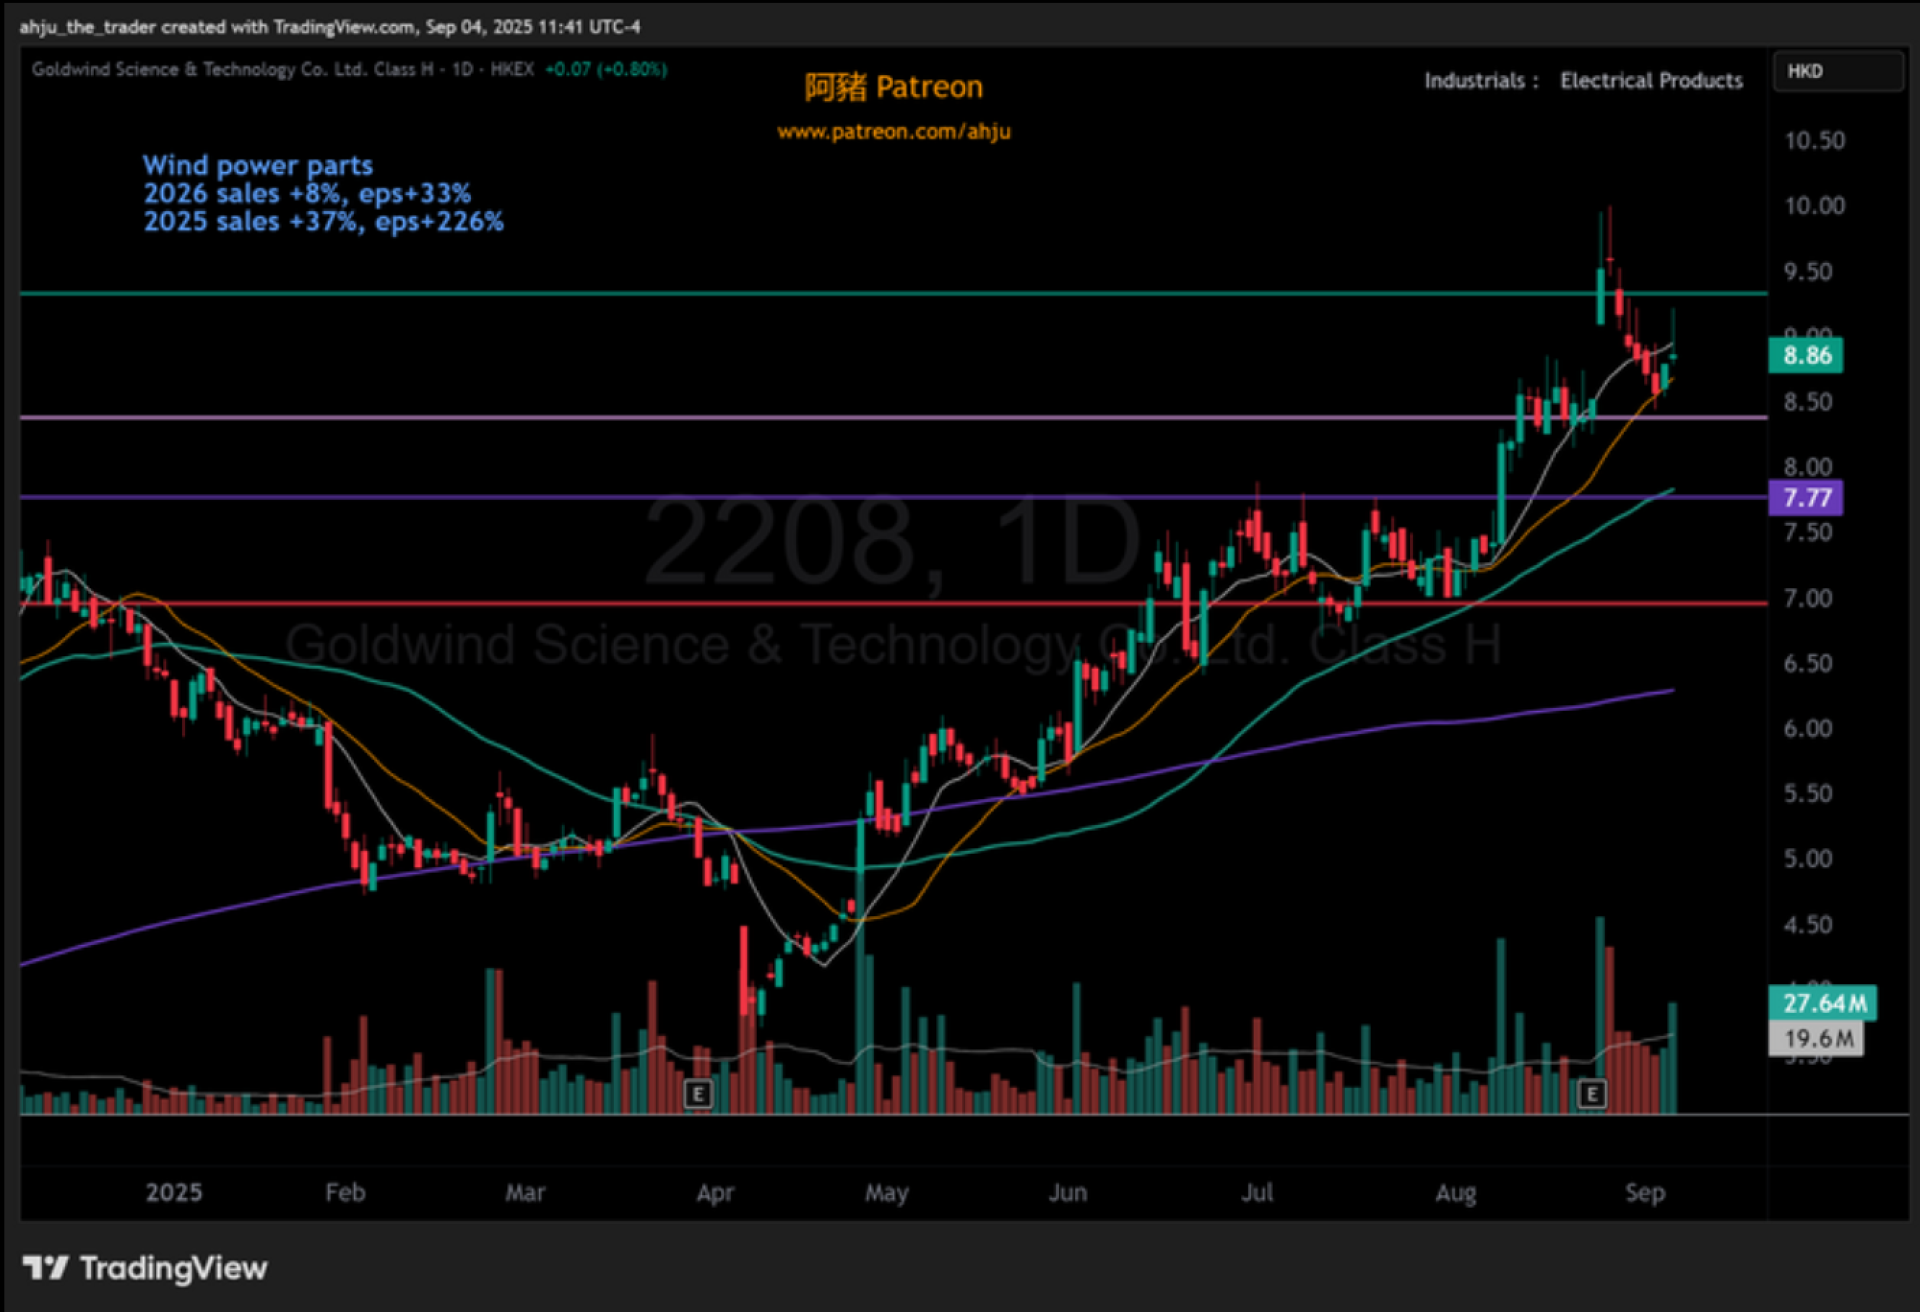
Task: Click the +0.07 (+0.80%) price change
Action: click(x=606, y=69)
